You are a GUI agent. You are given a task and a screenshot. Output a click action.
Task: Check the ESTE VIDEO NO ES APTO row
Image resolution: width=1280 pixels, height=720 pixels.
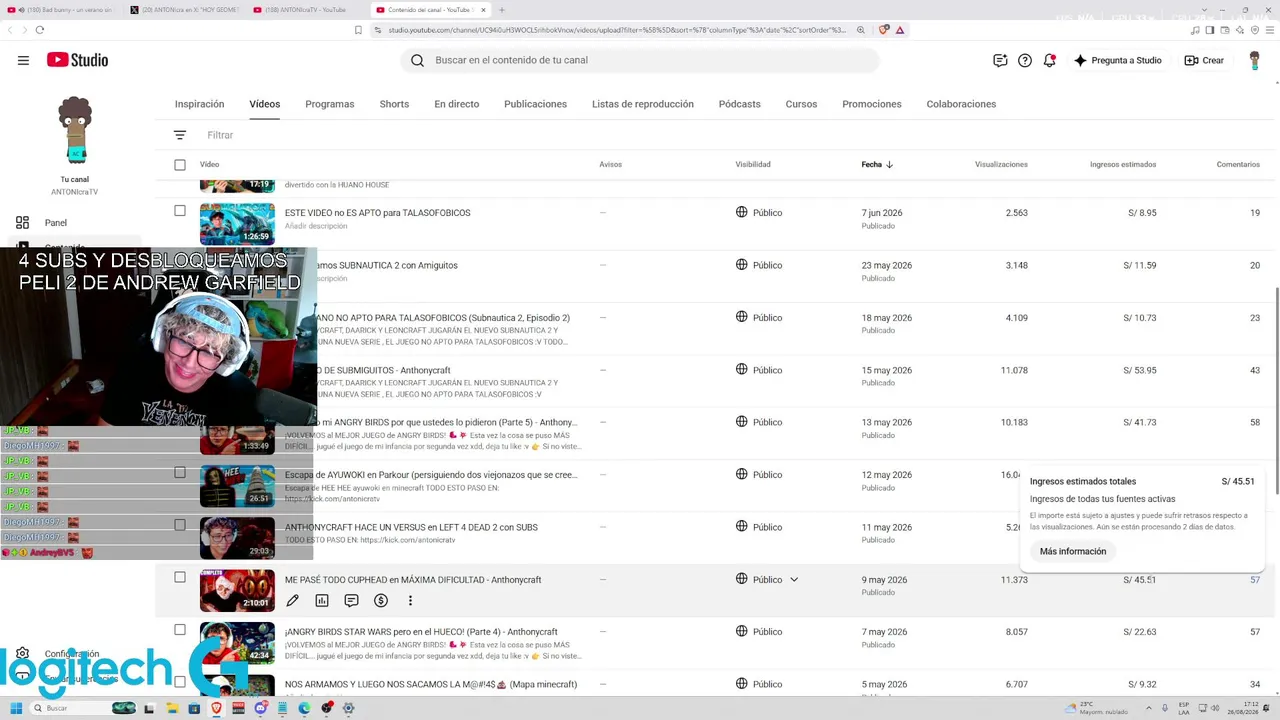point(180,211)
